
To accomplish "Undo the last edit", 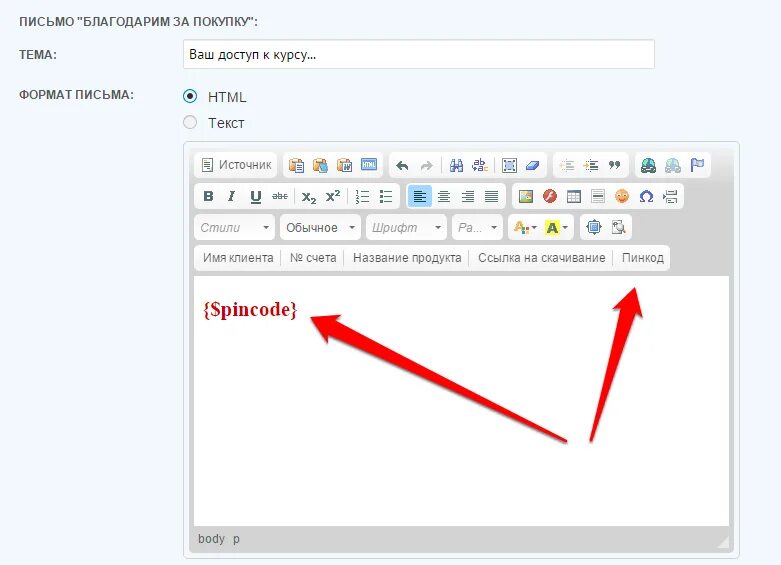I will pos(402,165).
